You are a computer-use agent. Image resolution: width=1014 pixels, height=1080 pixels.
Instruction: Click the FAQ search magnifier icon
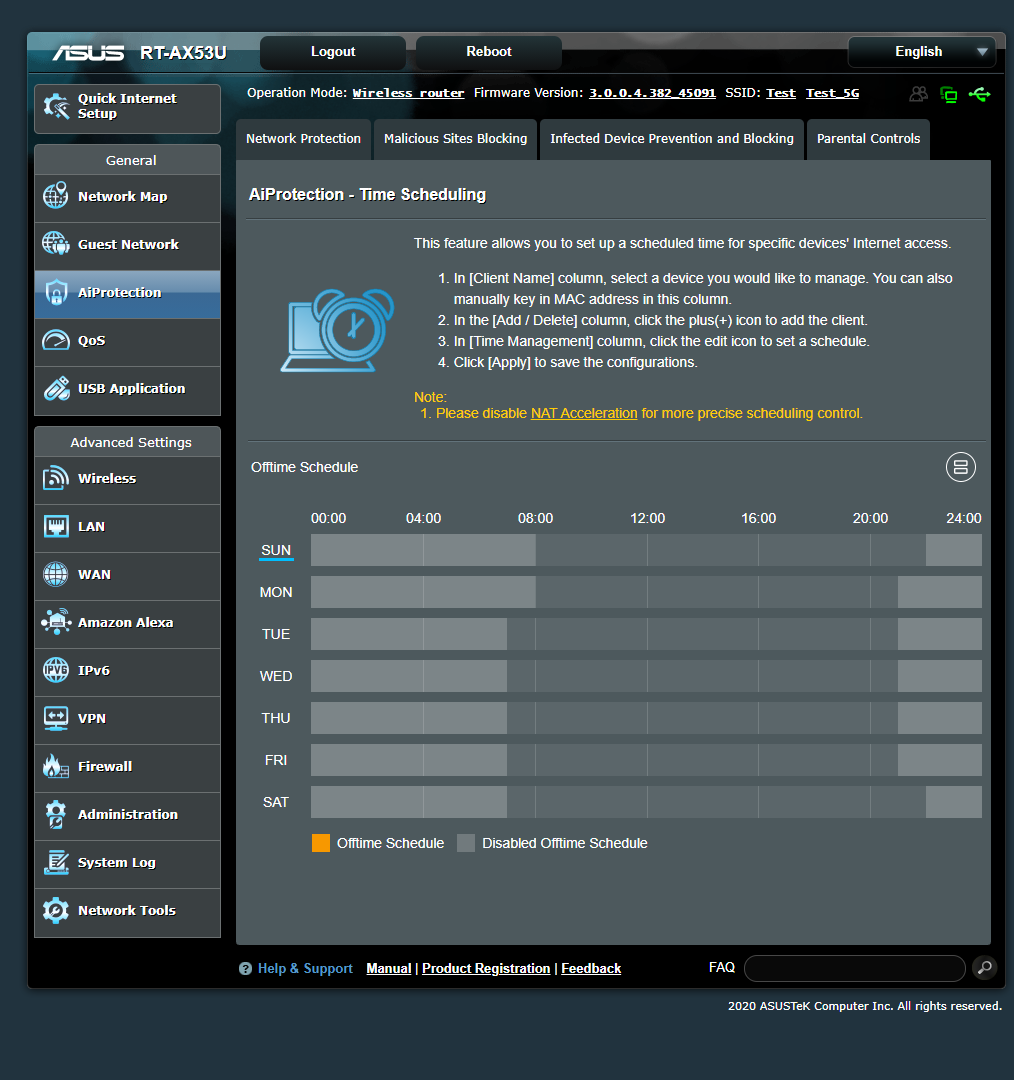point(984,968)
